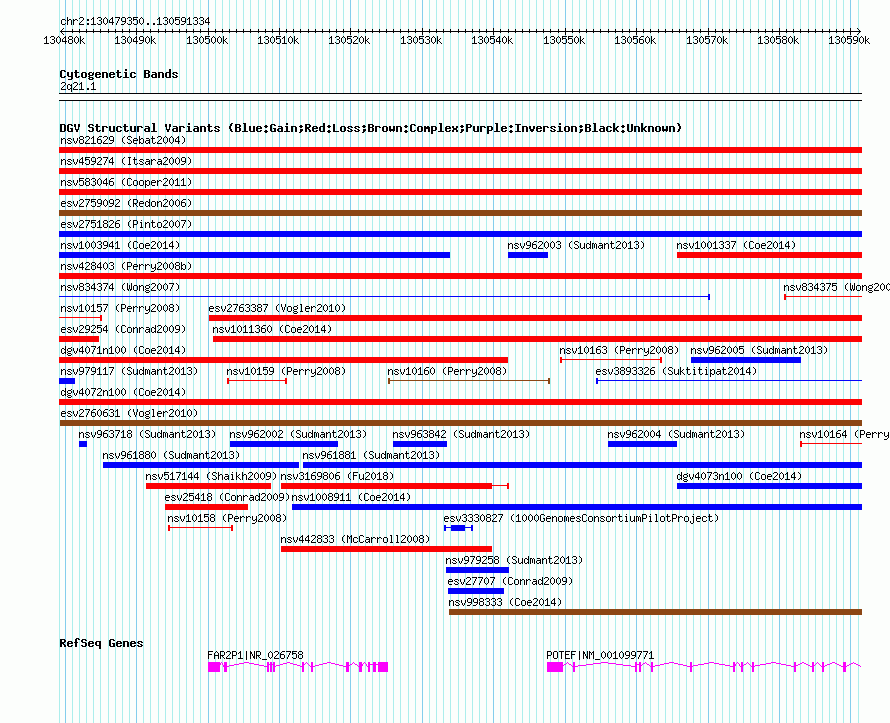The height and width of the screenshot is (723, 890).
Task: Click the nsv834374 (Wong2007) label
Action: coord(120,287)
